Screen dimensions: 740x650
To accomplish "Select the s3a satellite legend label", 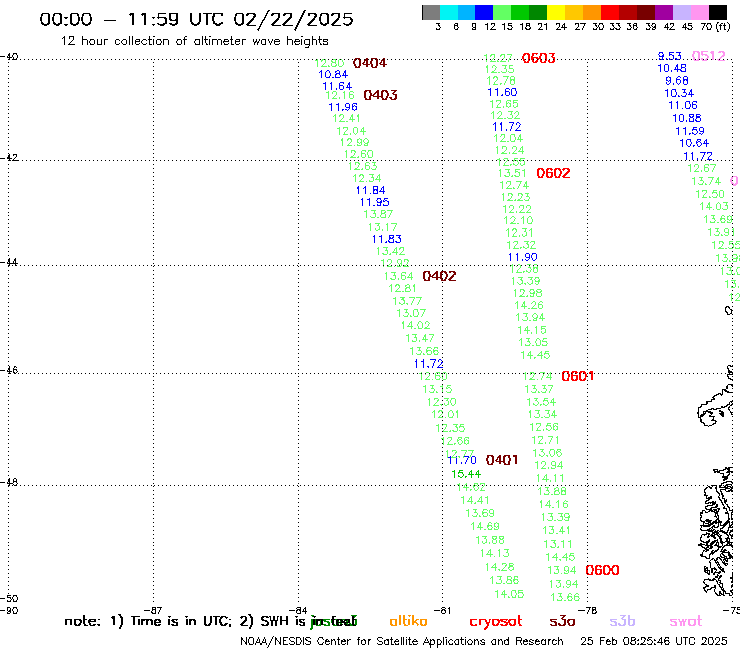I will 562,621.
